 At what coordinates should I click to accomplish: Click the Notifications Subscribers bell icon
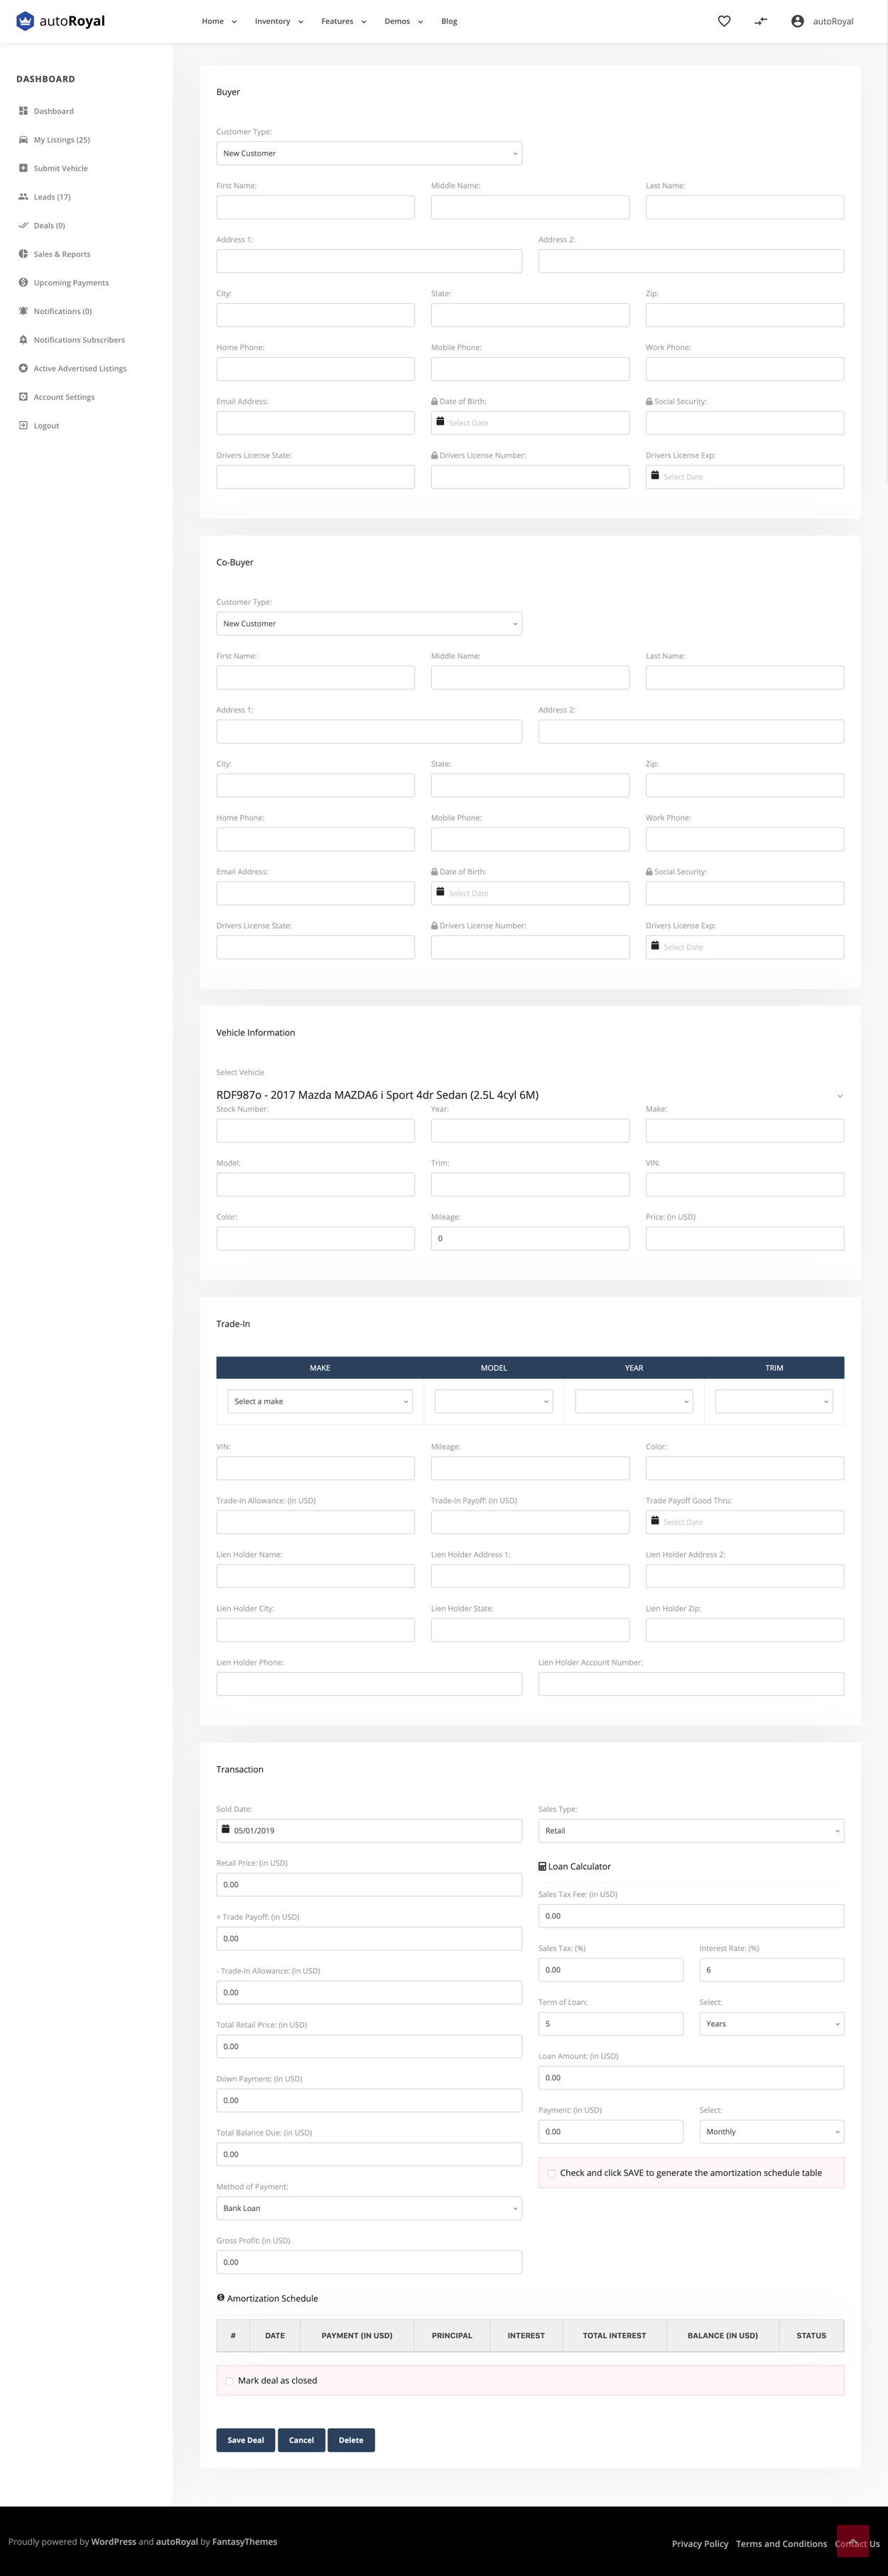point(23,340)
